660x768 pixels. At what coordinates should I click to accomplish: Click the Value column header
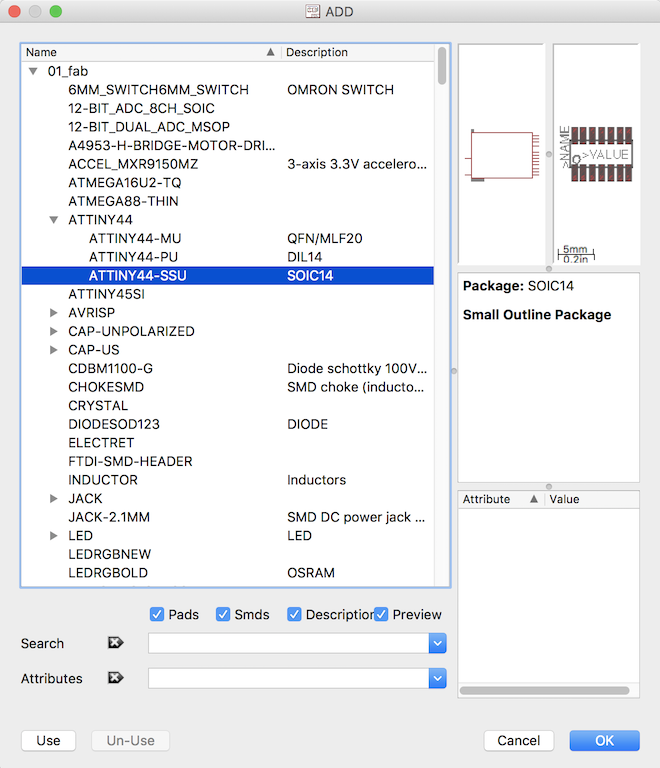coord(592,499)
